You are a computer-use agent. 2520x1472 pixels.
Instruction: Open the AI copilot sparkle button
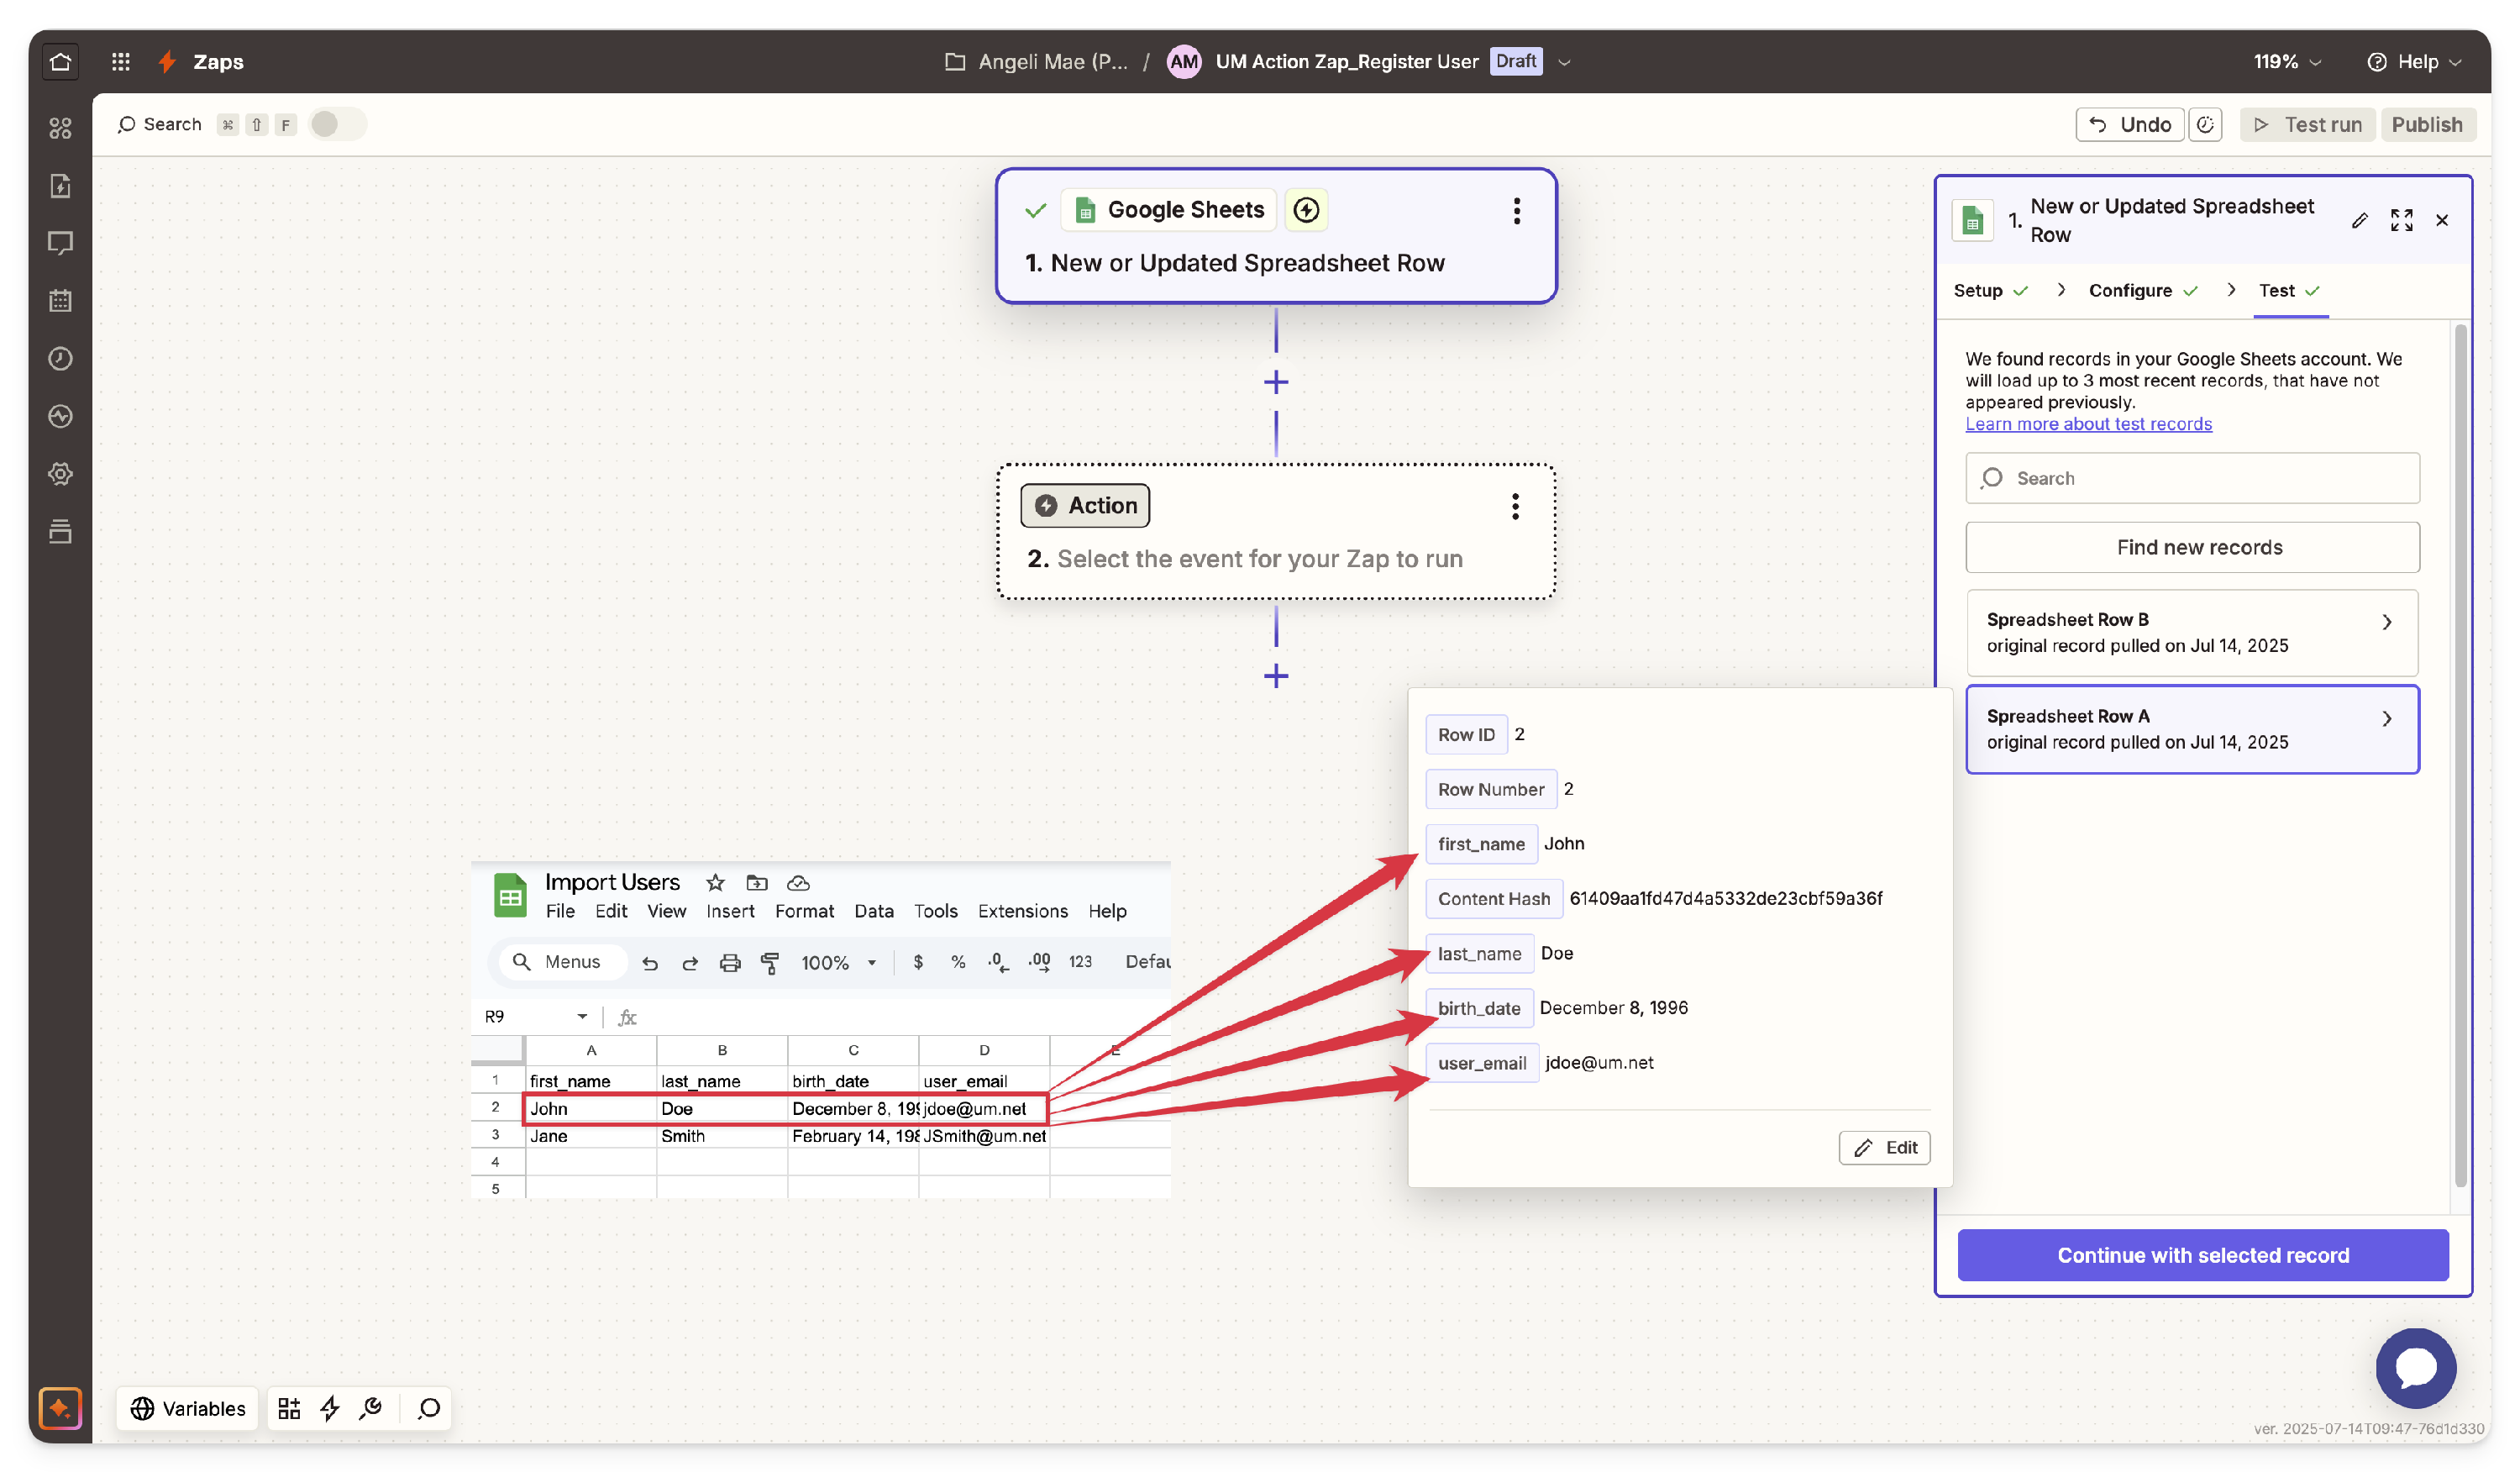60,1408
